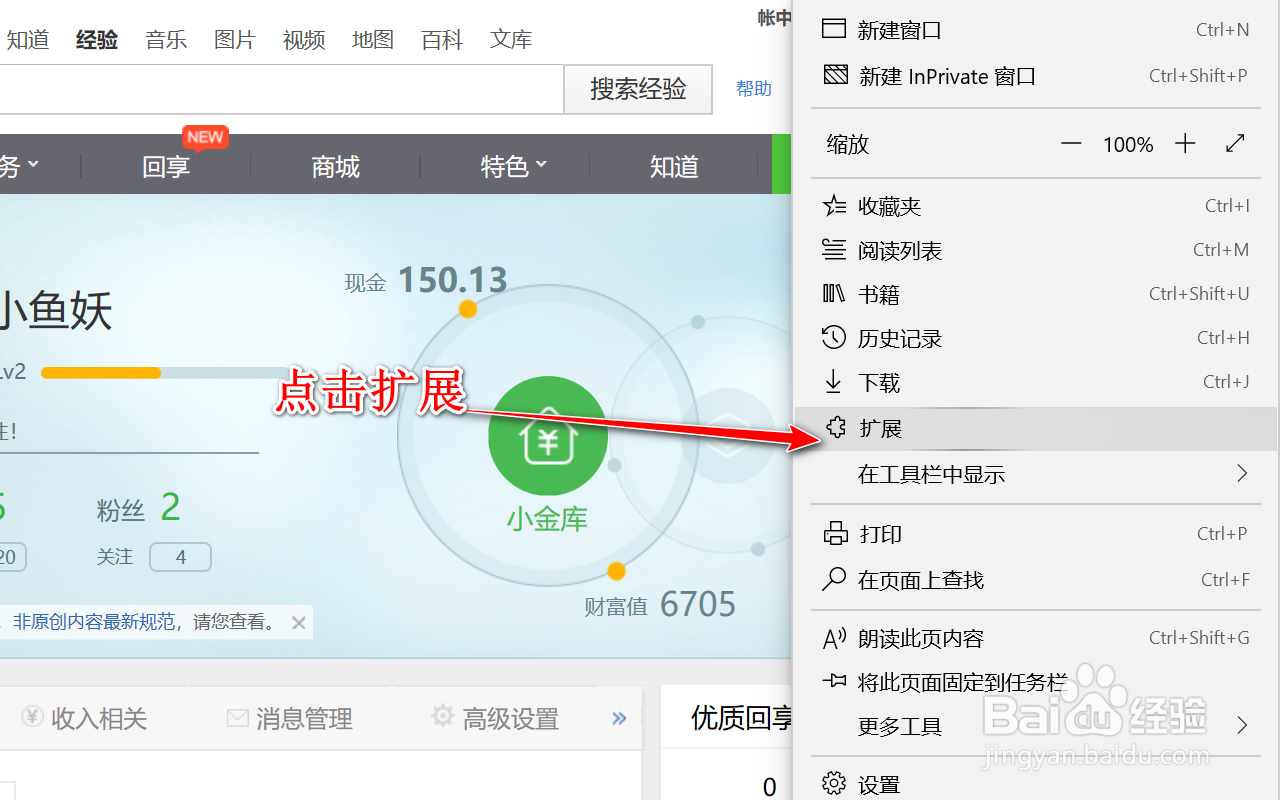The width and height of the screenshot is (1280, 800).
Task: Click the Settings gear icon in menu
Action: (834, 784)
